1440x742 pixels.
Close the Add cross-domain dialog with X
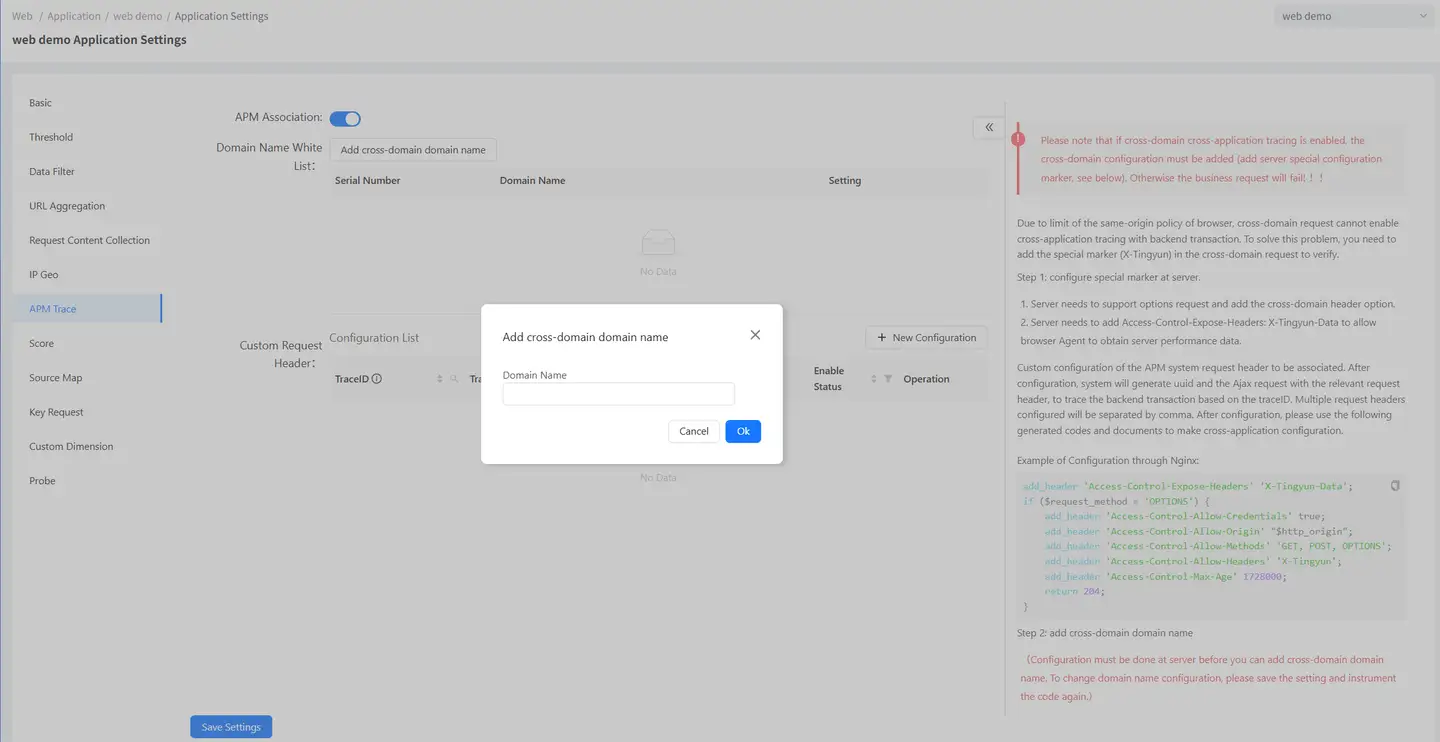[755, 335]
